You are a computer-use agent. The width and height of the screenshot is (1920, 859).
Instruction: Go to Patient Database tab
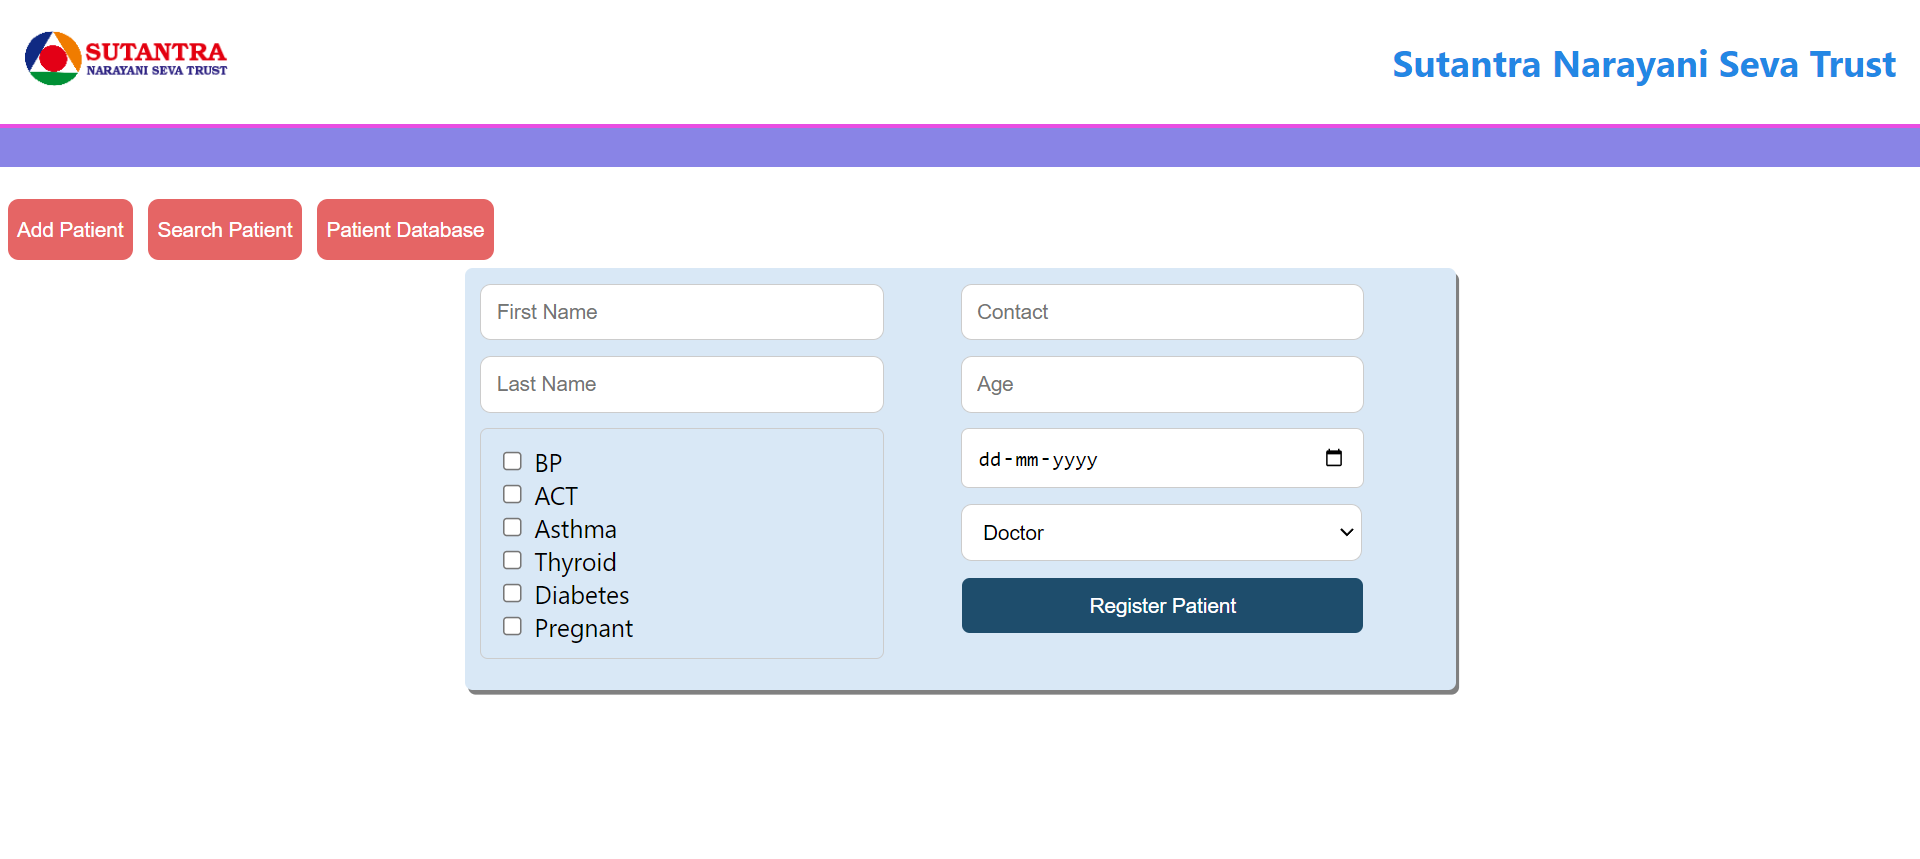(x=405, y=230)
